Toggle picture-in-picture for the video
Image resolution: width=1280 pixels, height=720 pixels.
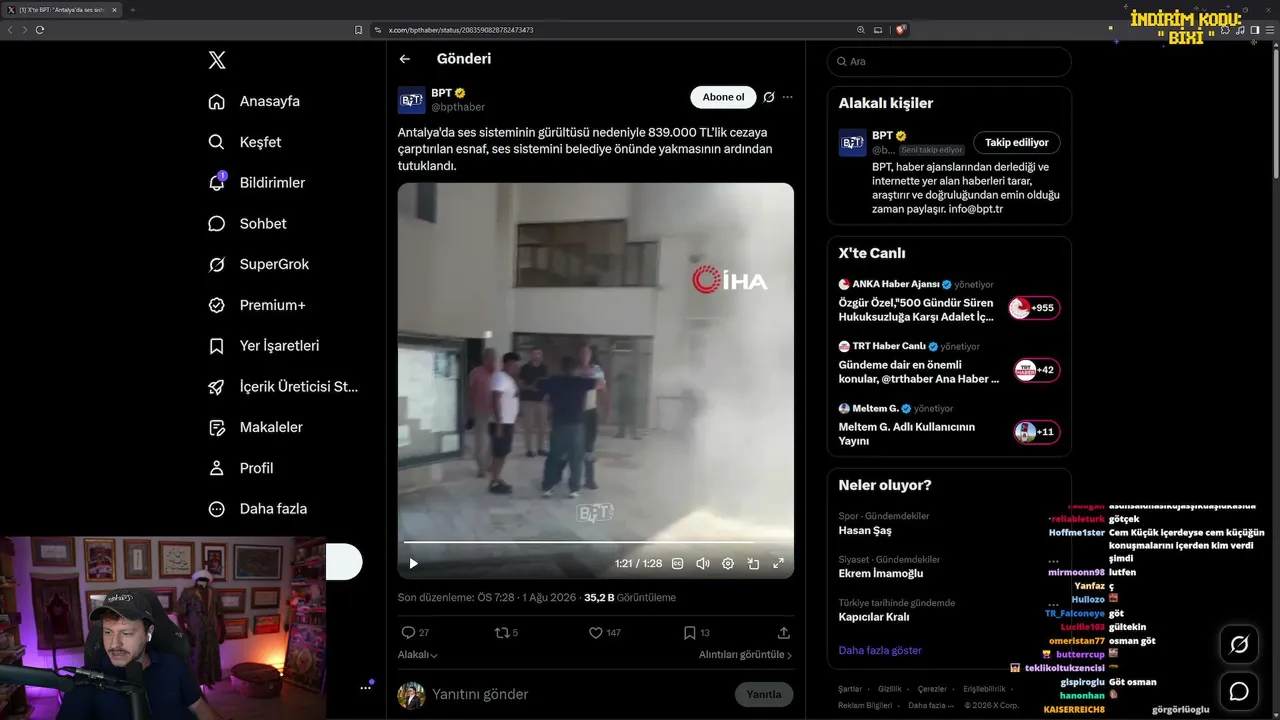pos(753,564)
